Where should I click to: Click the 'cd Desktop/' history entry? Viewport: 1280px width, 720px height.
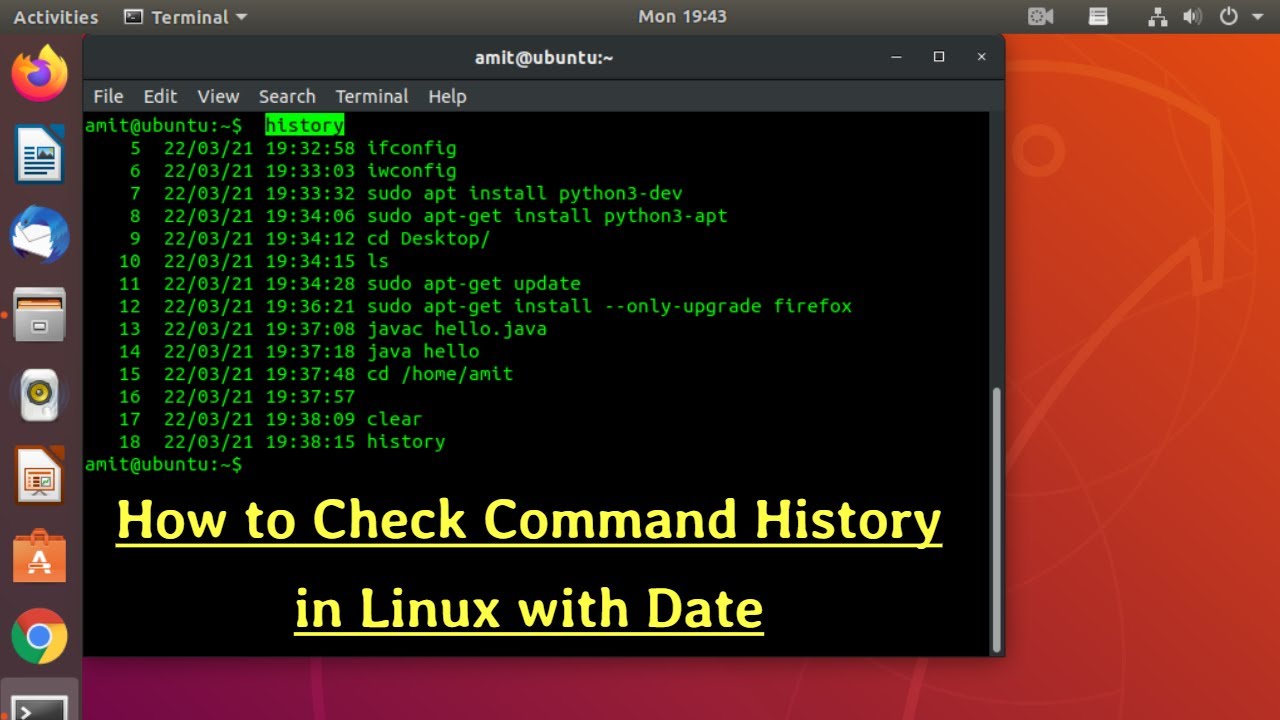tap(428, 239)
